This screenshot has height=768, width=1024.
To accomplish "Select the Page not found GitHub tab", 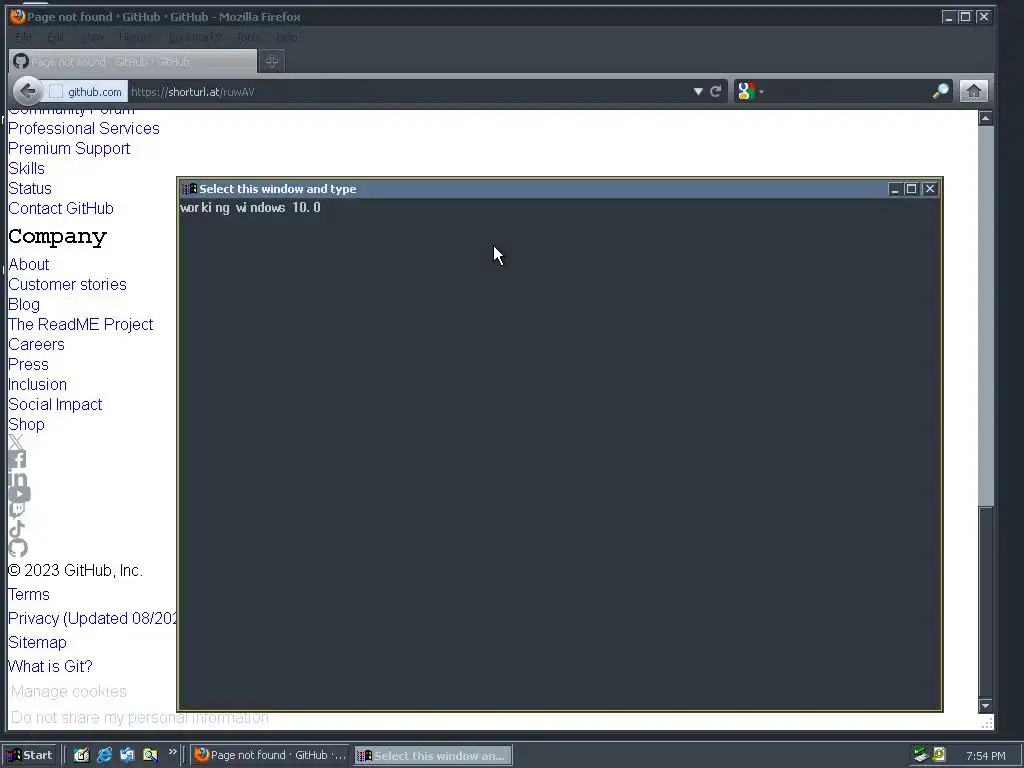I will (133, 61).
